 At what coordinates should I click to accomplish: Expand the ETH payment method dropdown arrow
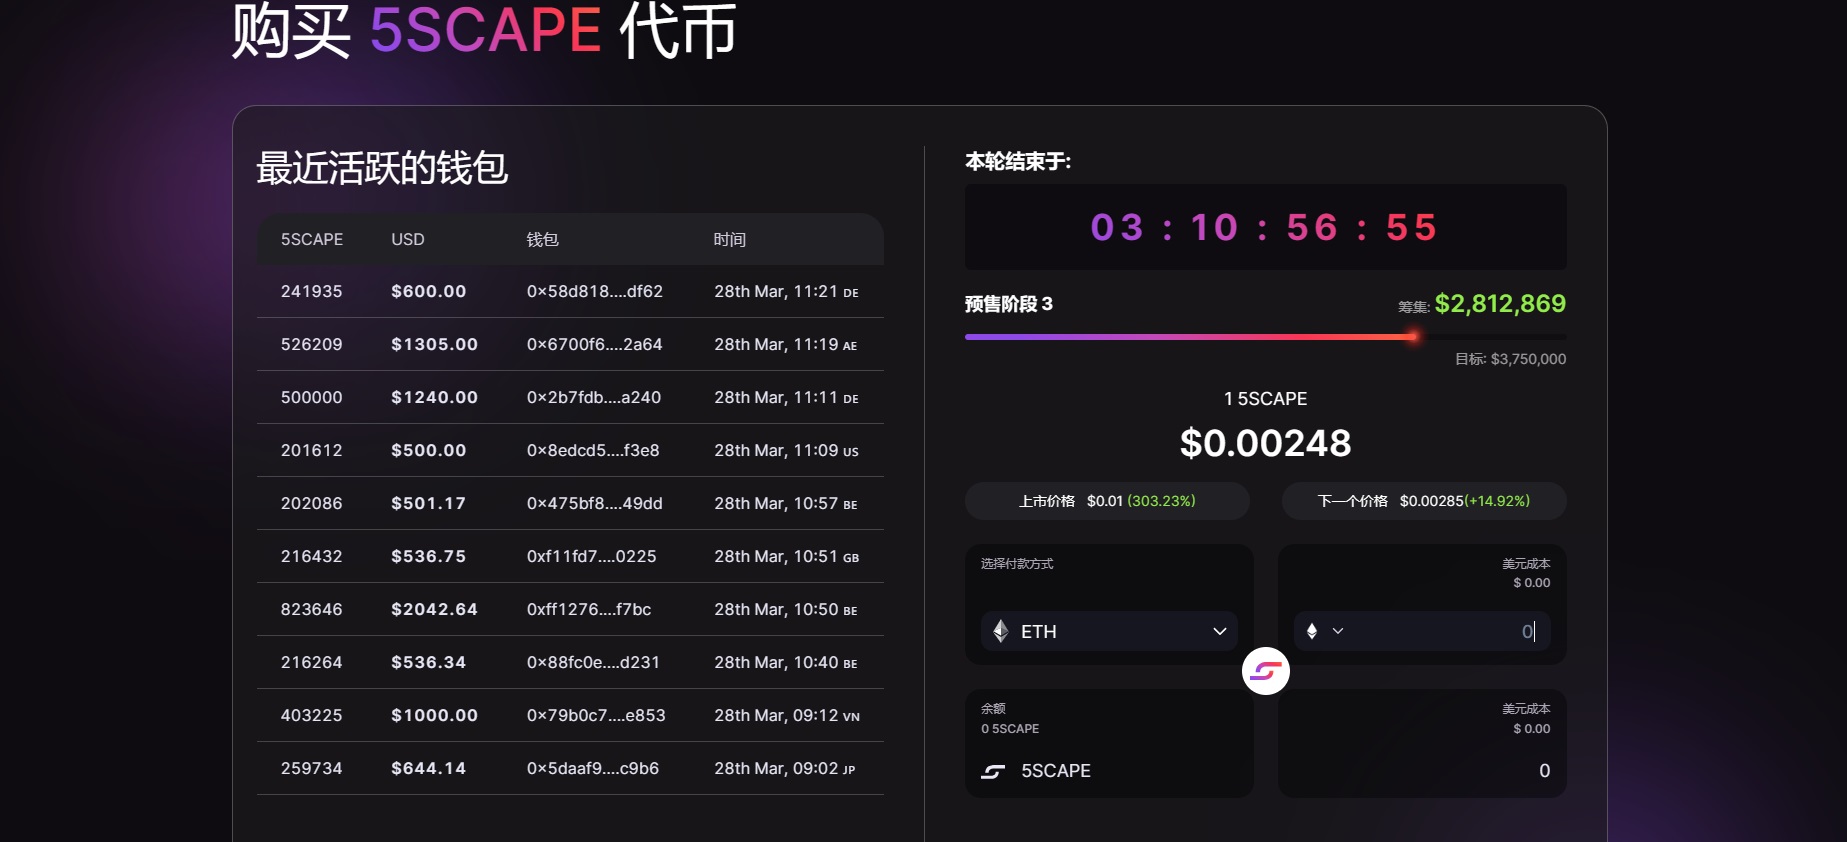[x=1219, y=631]
